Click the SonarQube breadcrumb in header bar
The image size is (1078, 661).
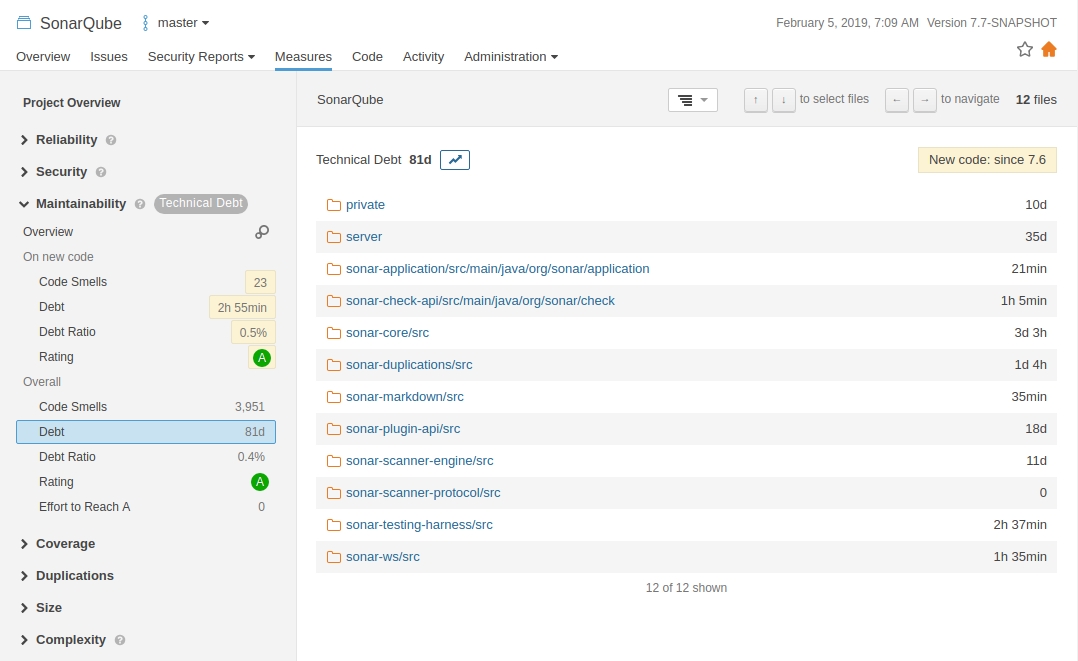tap(350, 100)
